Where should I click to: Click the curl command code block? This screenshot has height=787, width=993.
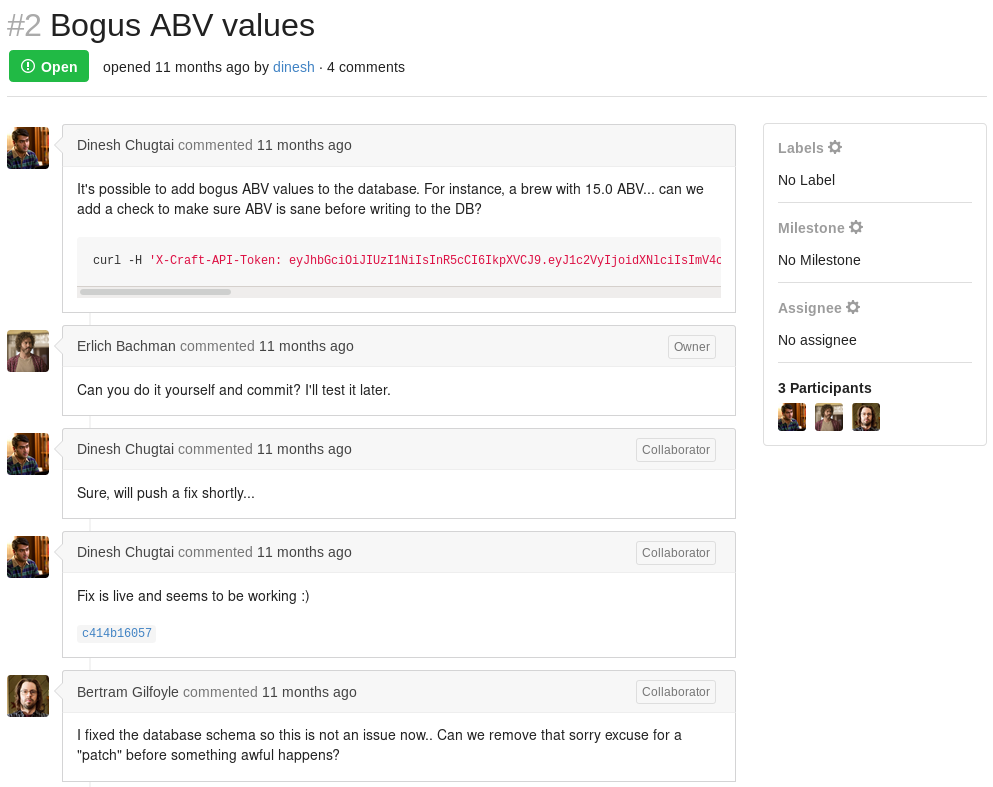pyautogui.click(x=399, y=260)
